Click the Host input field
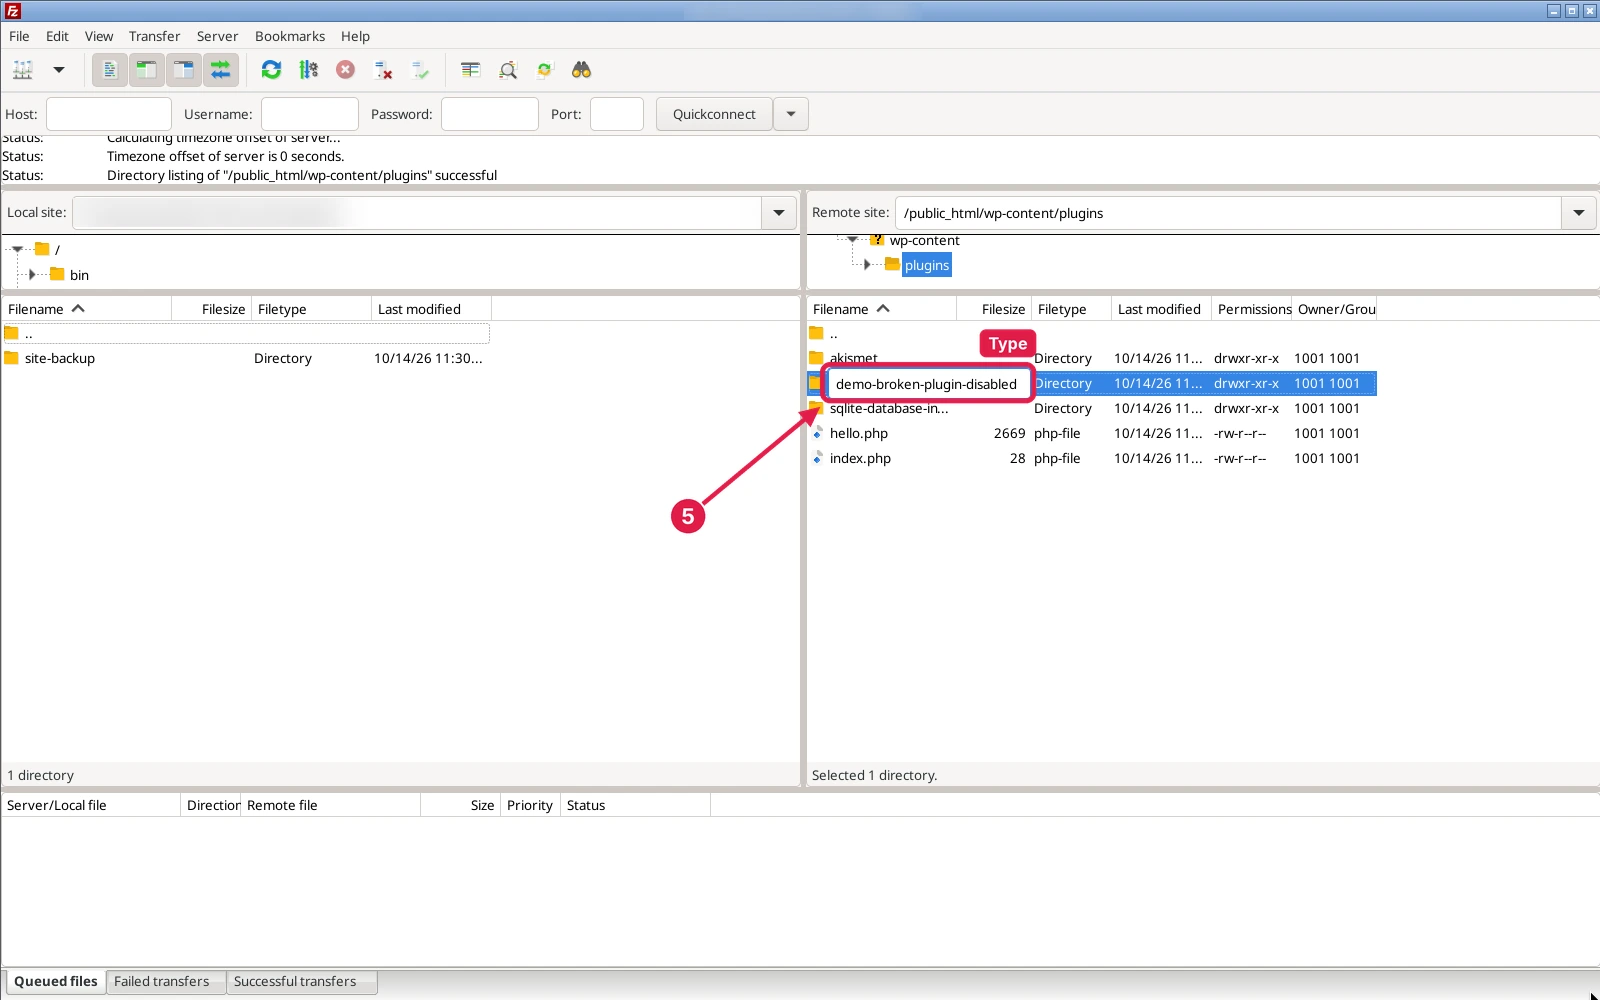The width and height of the screenshot is (1600, 1000). click(109, 114)
